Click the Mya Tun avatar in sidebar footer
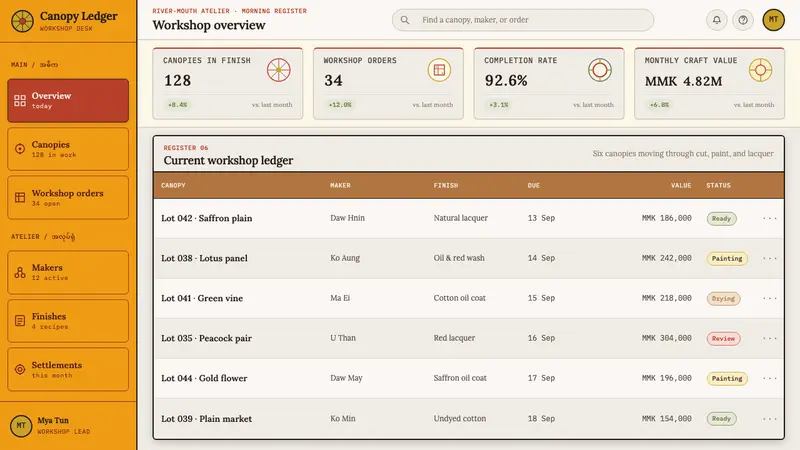The width and height of the screenshot is (800, 450). click(x=21, y=426)
